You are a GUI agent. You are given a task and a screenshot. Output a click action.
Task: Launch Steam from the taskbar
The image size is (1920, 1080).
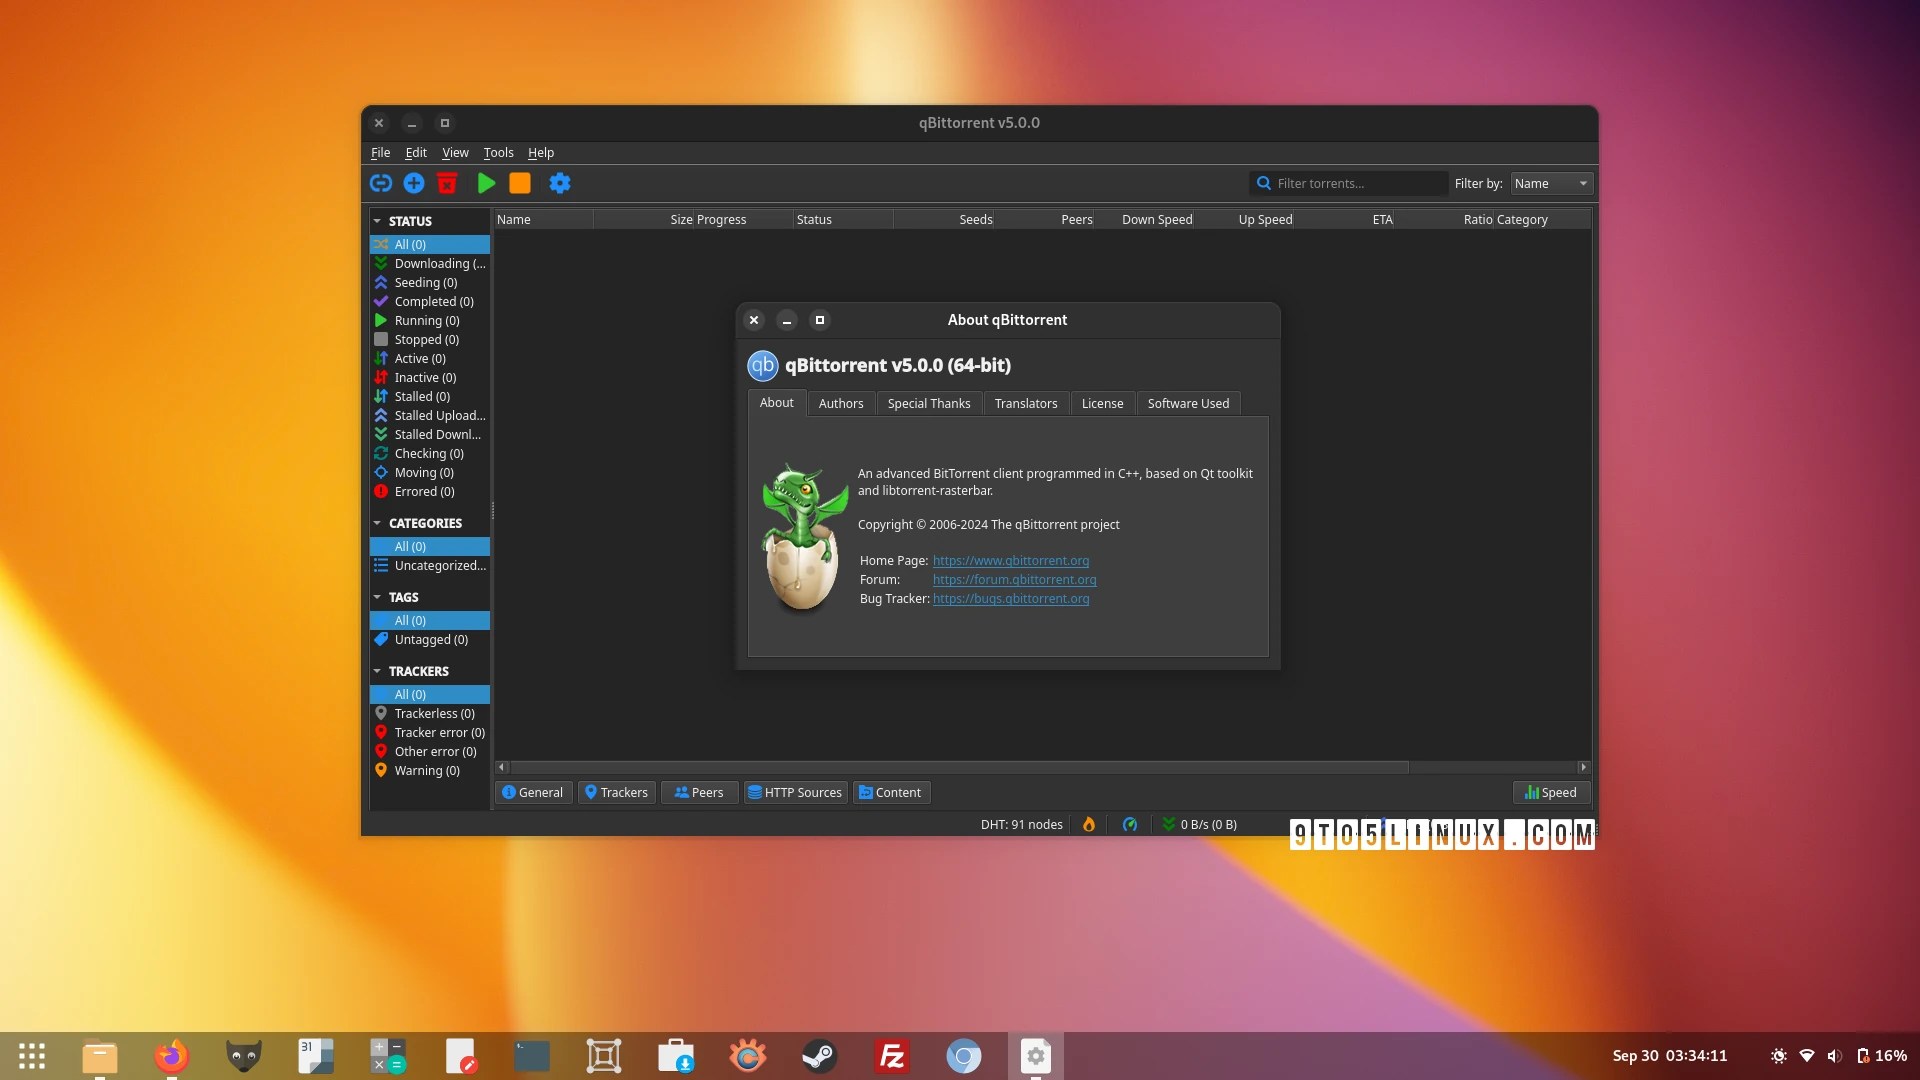point(819,1056)
